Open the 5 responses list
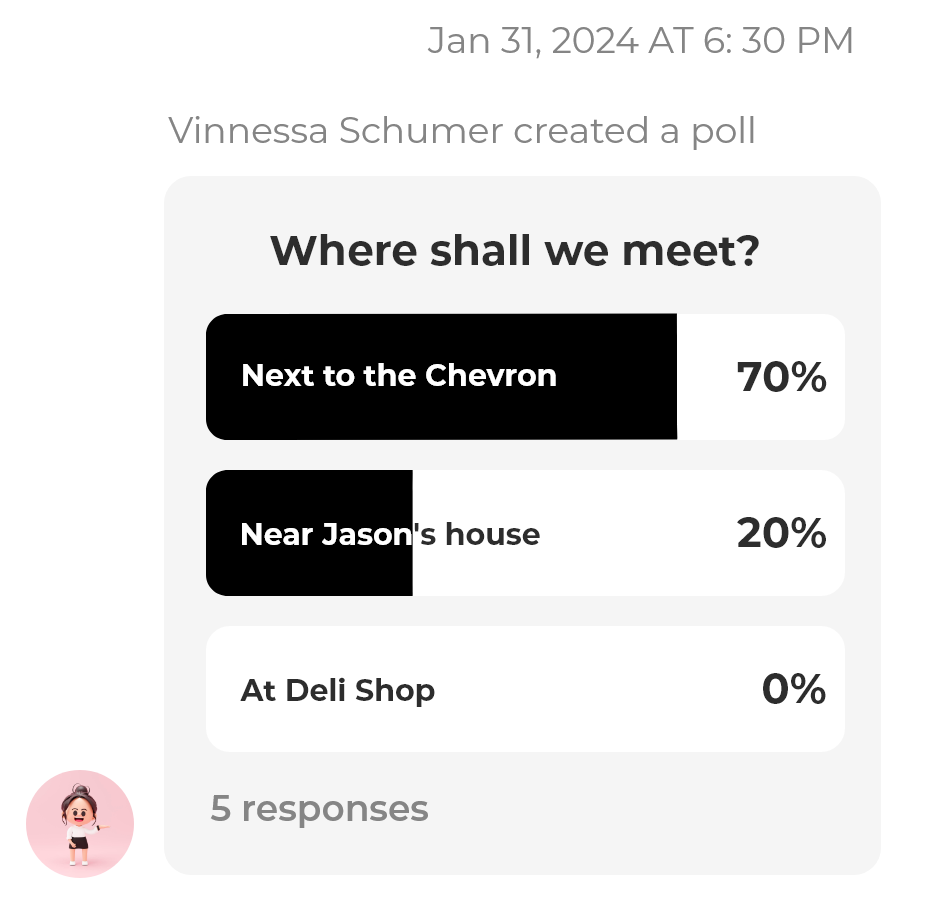 (319, 809)
